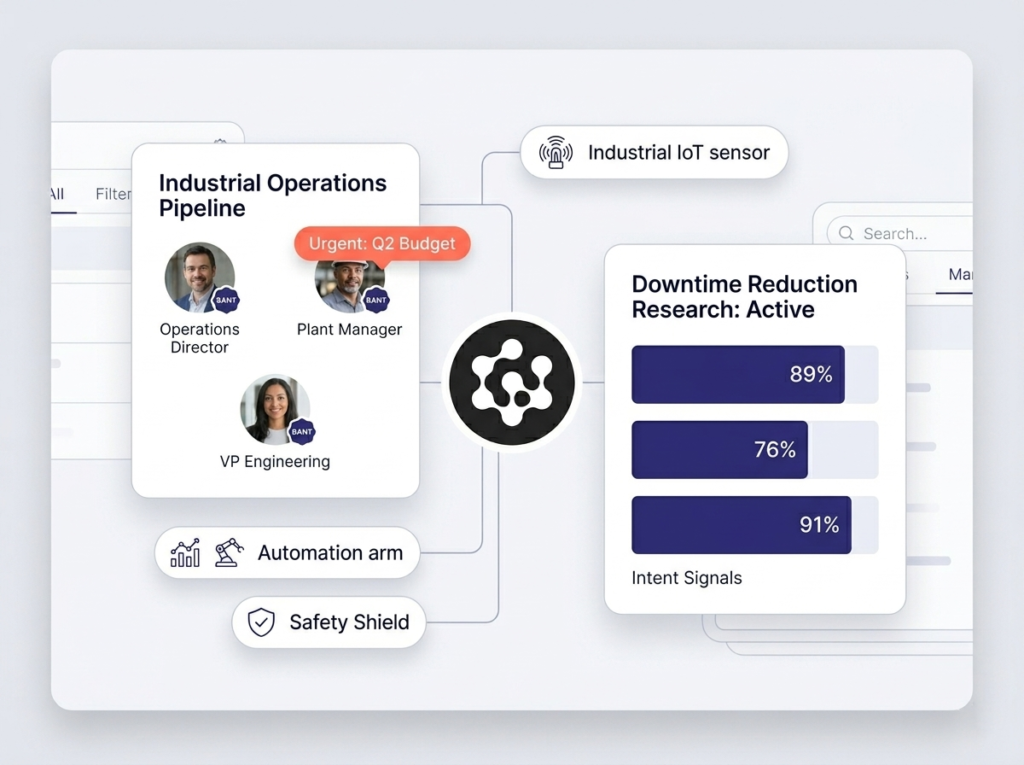
Task: Click the central black hub logo
Action: click(x=512, y=383)
